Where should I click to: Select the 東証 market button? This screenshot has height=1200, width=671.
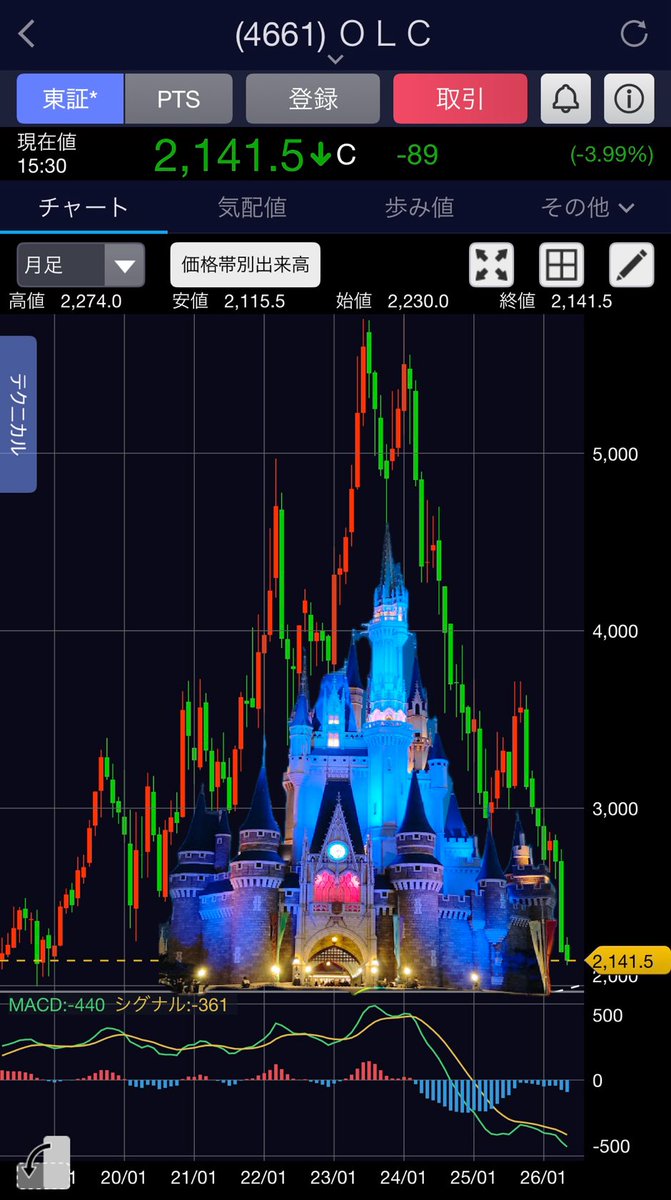coord(69,99)
